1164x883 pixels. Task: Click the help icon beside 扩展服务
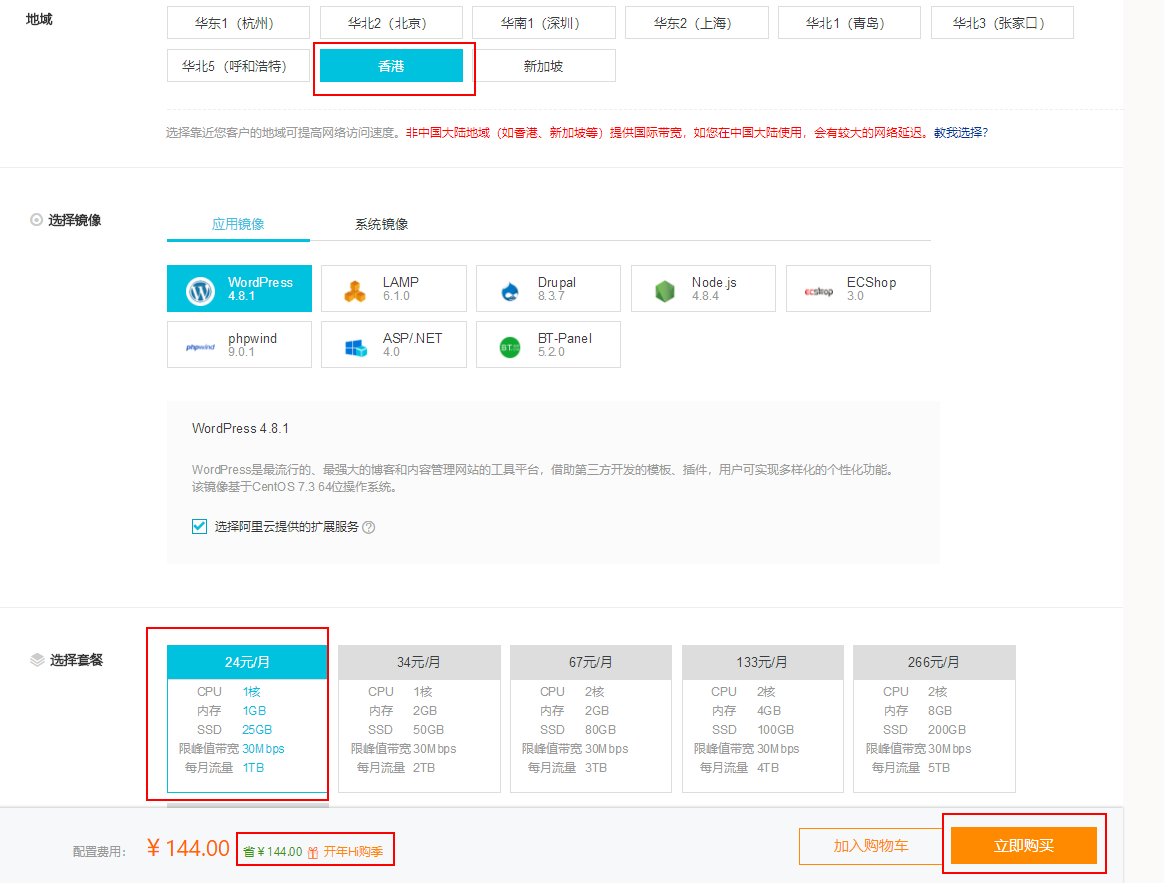click(x=369, y=527)
